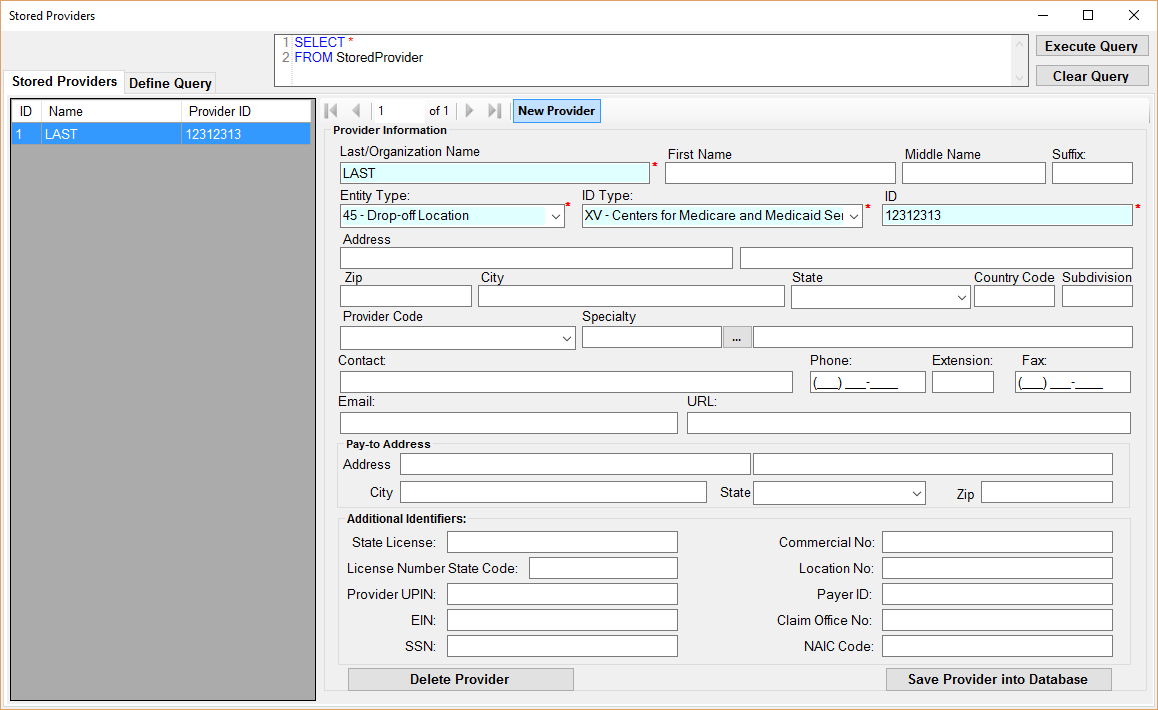Expand the State dropdown in Provider Information
Image resolution: width=1158 pixels, height=710 pixels.
[x=961, y=297]
